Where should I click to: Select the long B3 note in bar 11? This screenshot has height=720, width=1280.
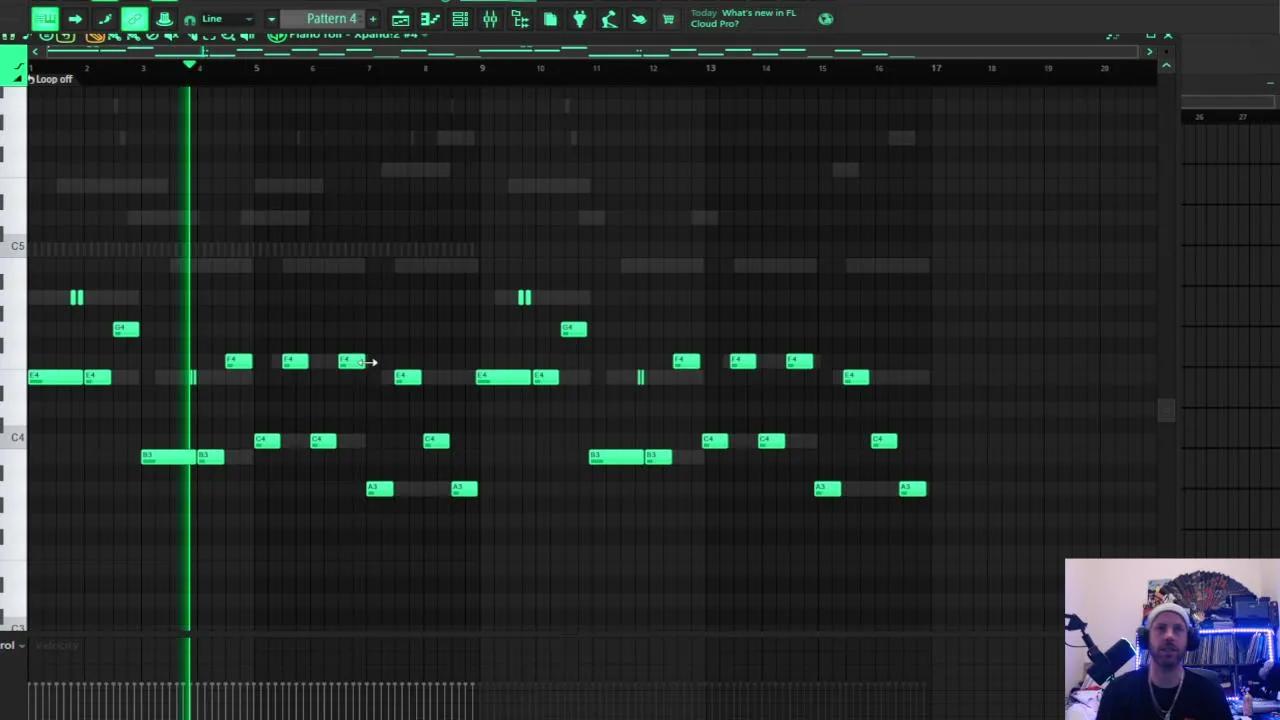[617, 457]
